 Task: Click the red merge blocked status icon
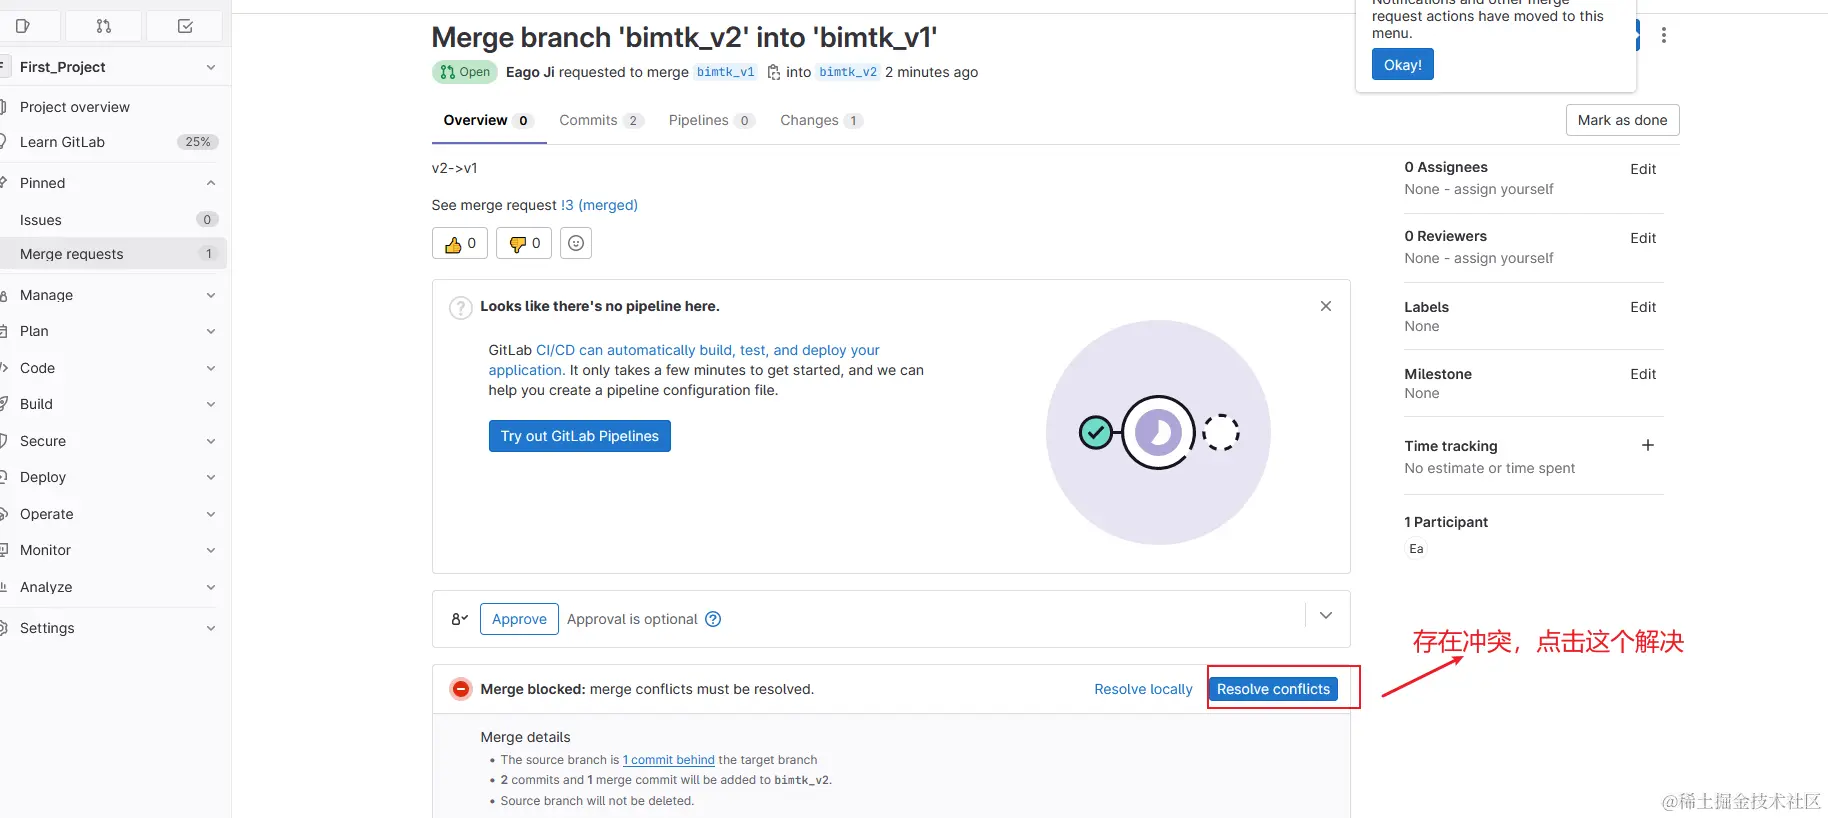pyautogui.click(x=461, y=689)
